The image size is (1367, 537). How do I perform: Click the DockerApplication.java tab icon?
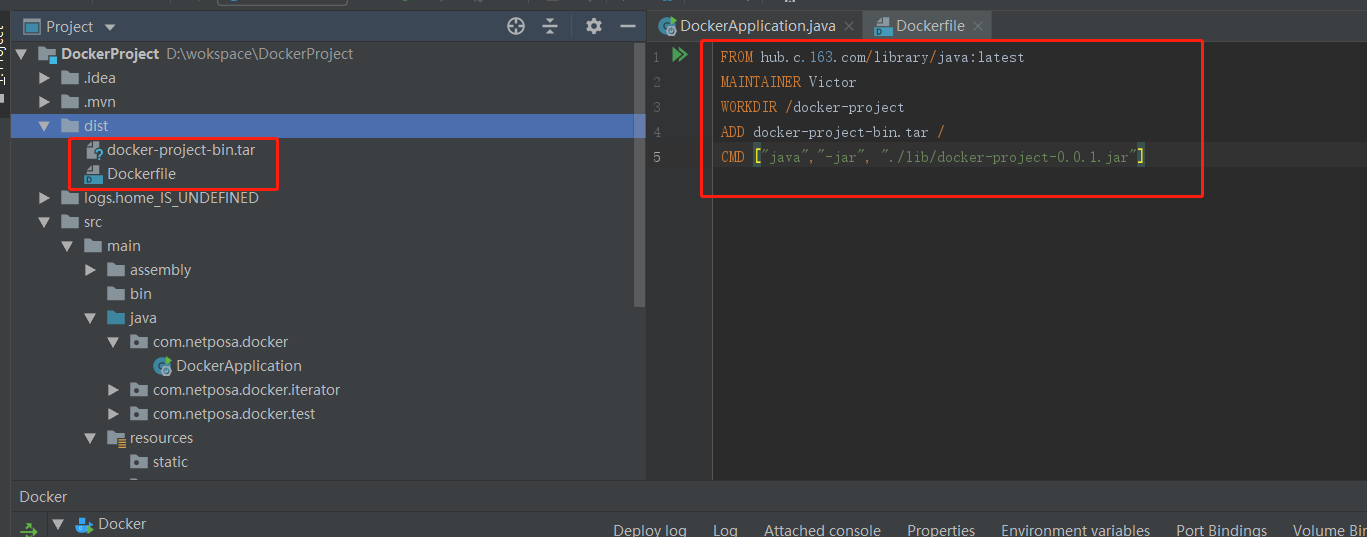668,26
